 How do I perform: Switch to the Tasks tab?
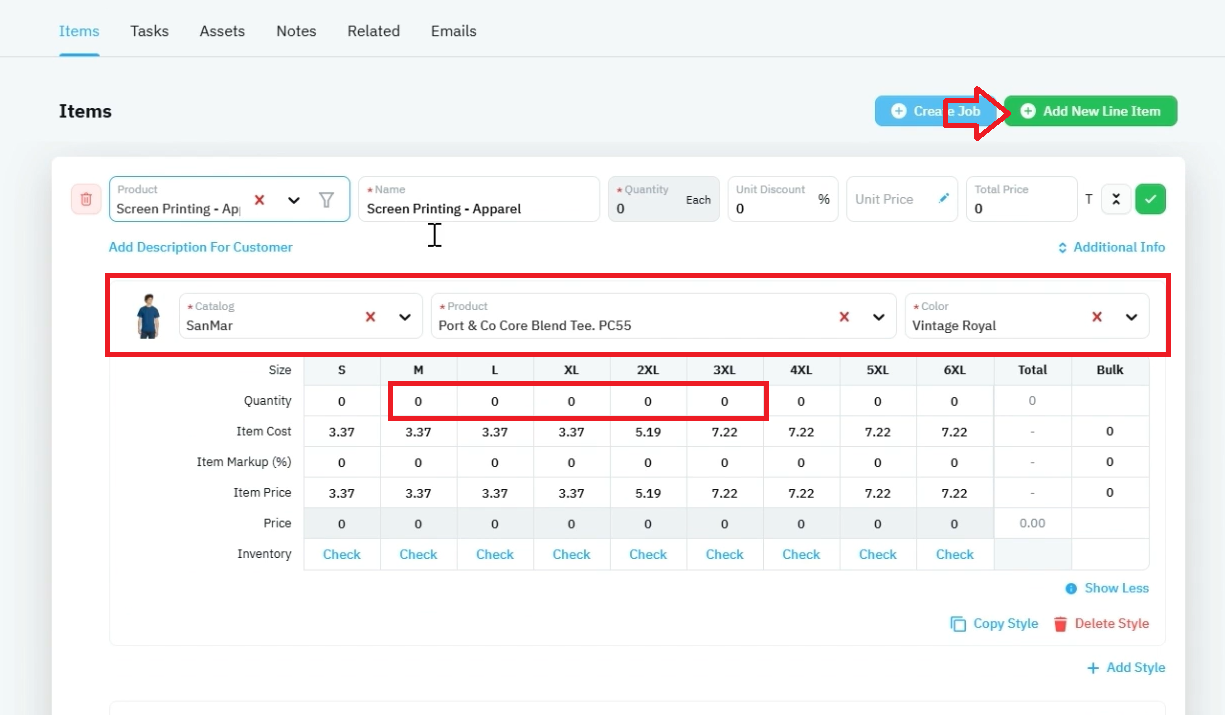click(149, 31)
